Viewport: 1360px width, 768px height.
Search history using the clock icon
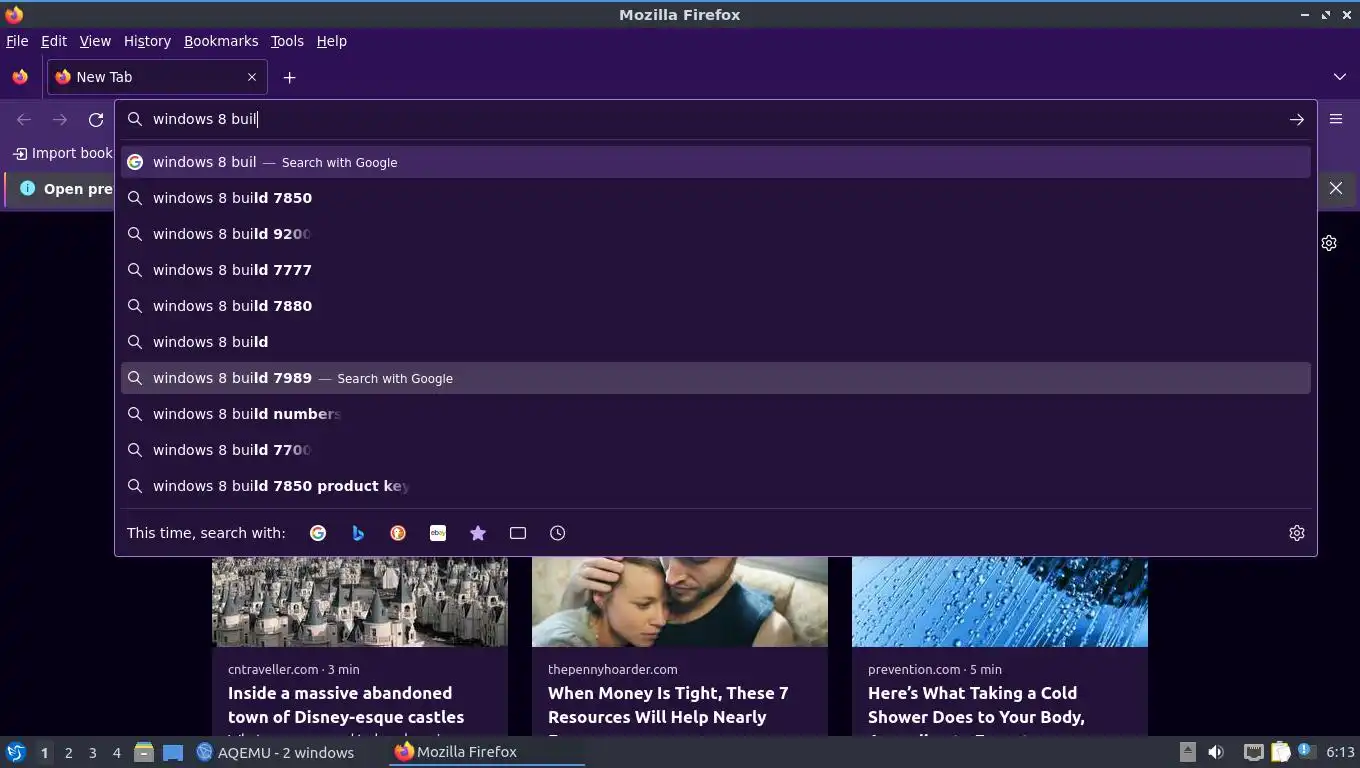(558, 533)
